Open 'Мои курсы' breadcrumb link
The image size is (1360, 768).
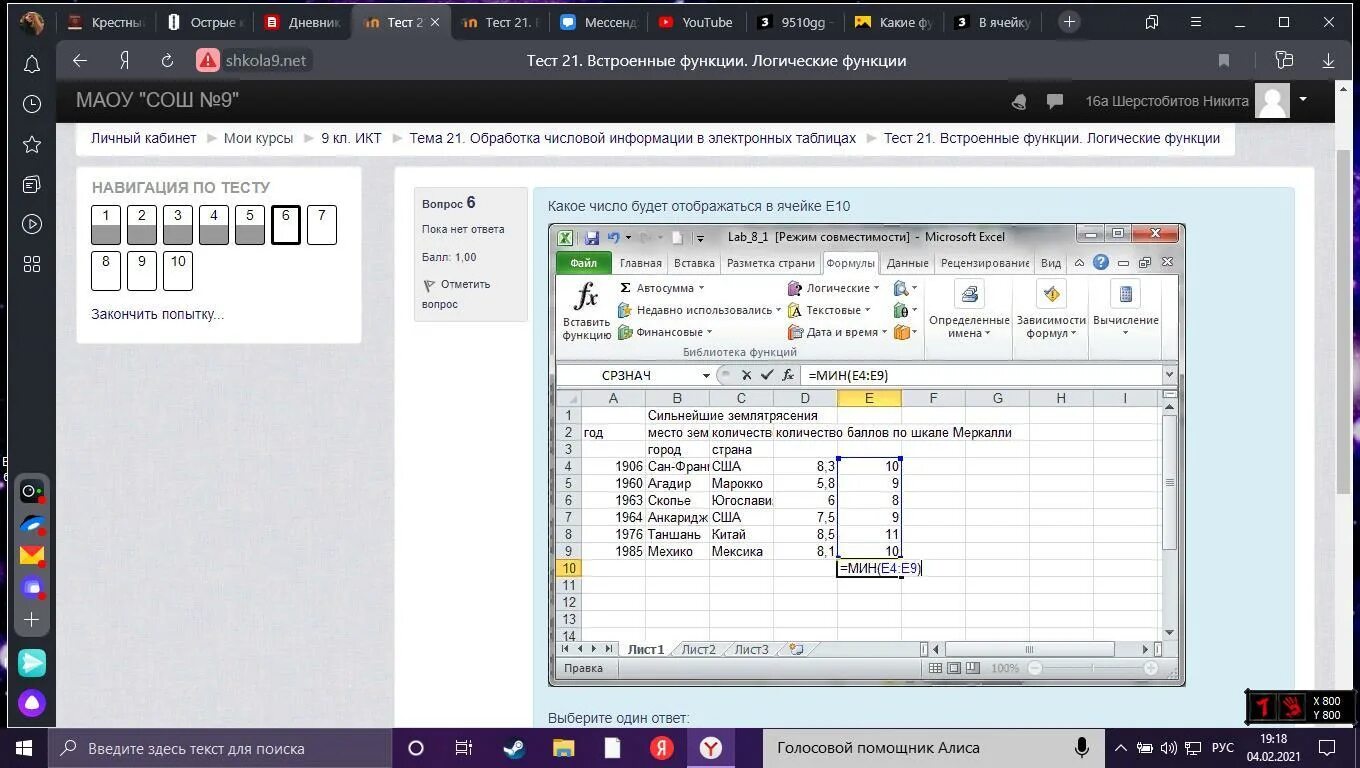pos(259,138)
